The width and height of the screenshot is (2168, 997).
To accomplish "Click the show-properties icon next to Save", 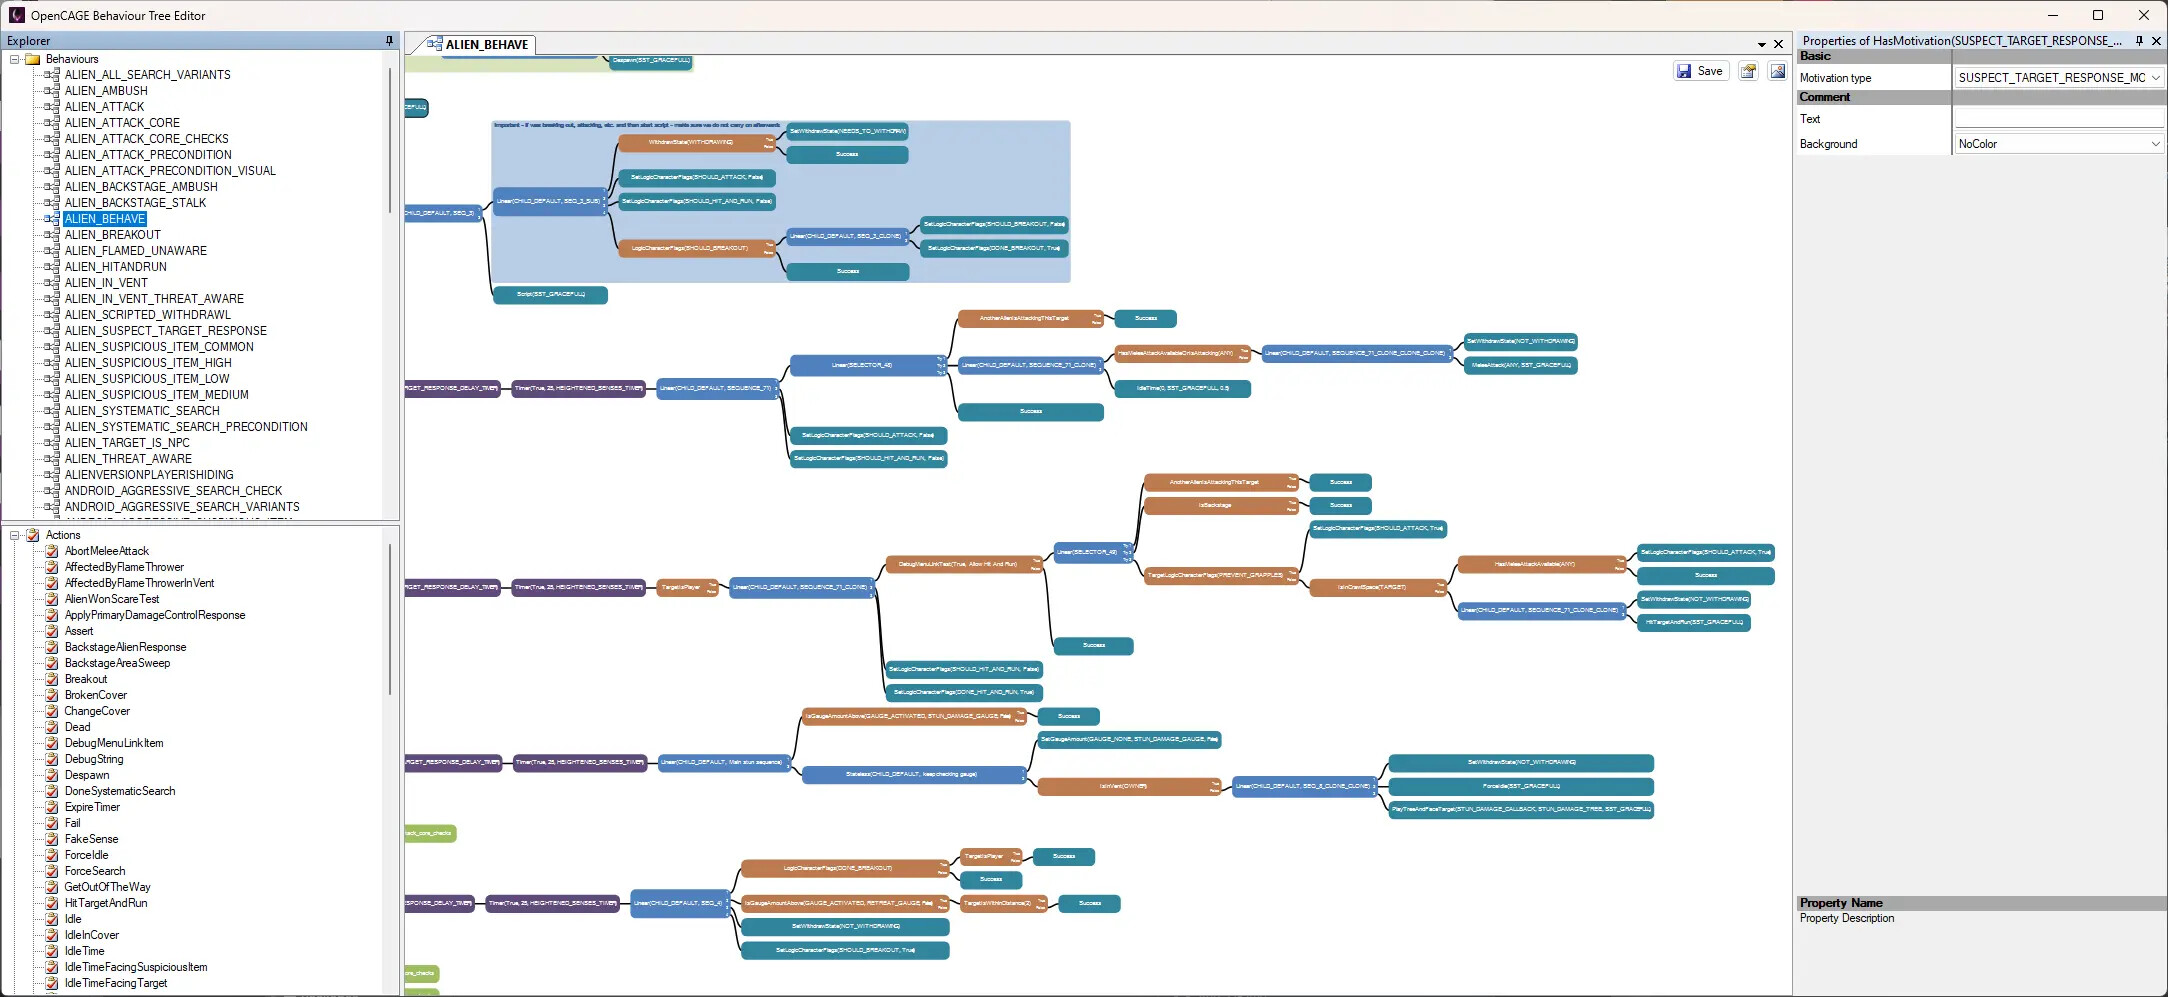I will (1749, 71).
